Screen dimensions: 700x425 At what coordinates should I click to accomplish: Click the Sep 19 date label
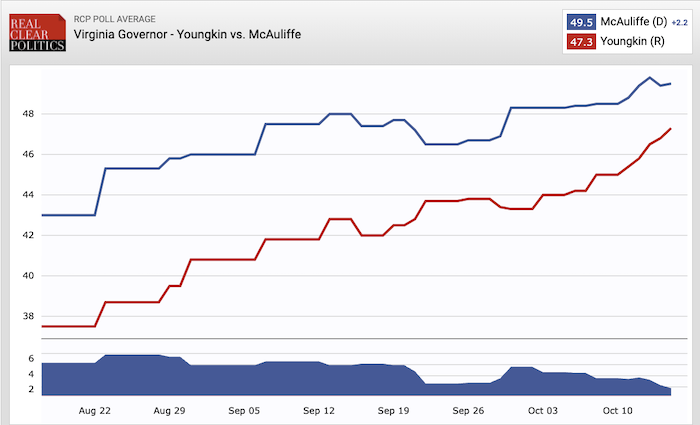(x=394, y=410)
